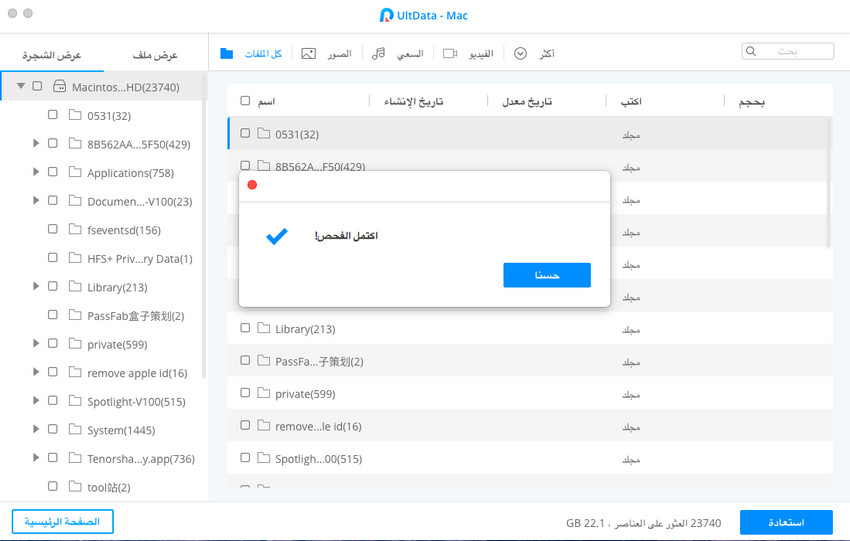Tick the 0531(32) checkbox in table

click(245, 133)
